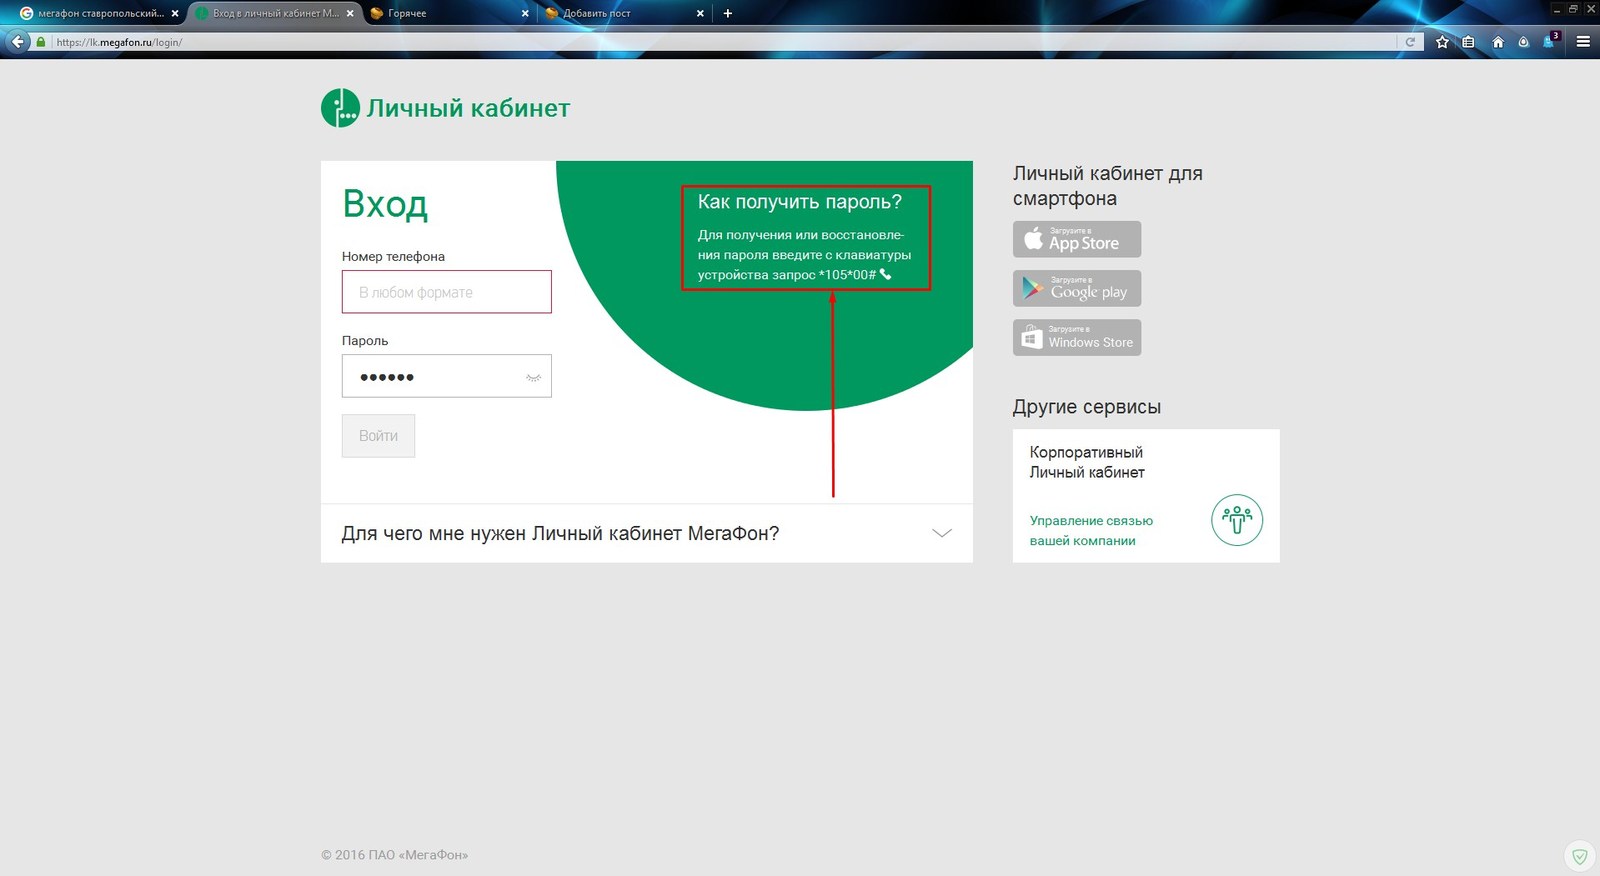Click the corporate cabinet people icon
The height and width of the screenshot is (876, 1600).
[x=1237, y=520]
